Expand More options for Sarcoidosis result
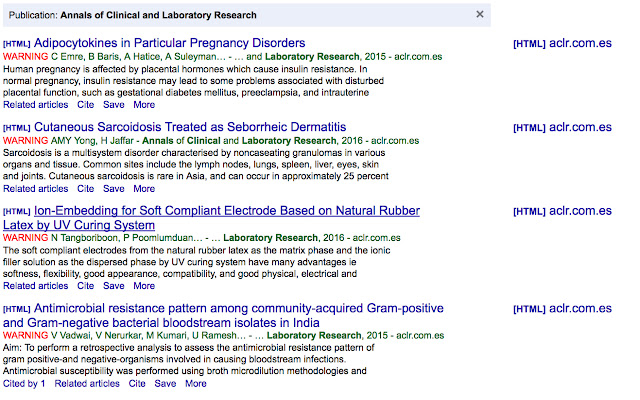The image size is (640, 400). [144, 188]
